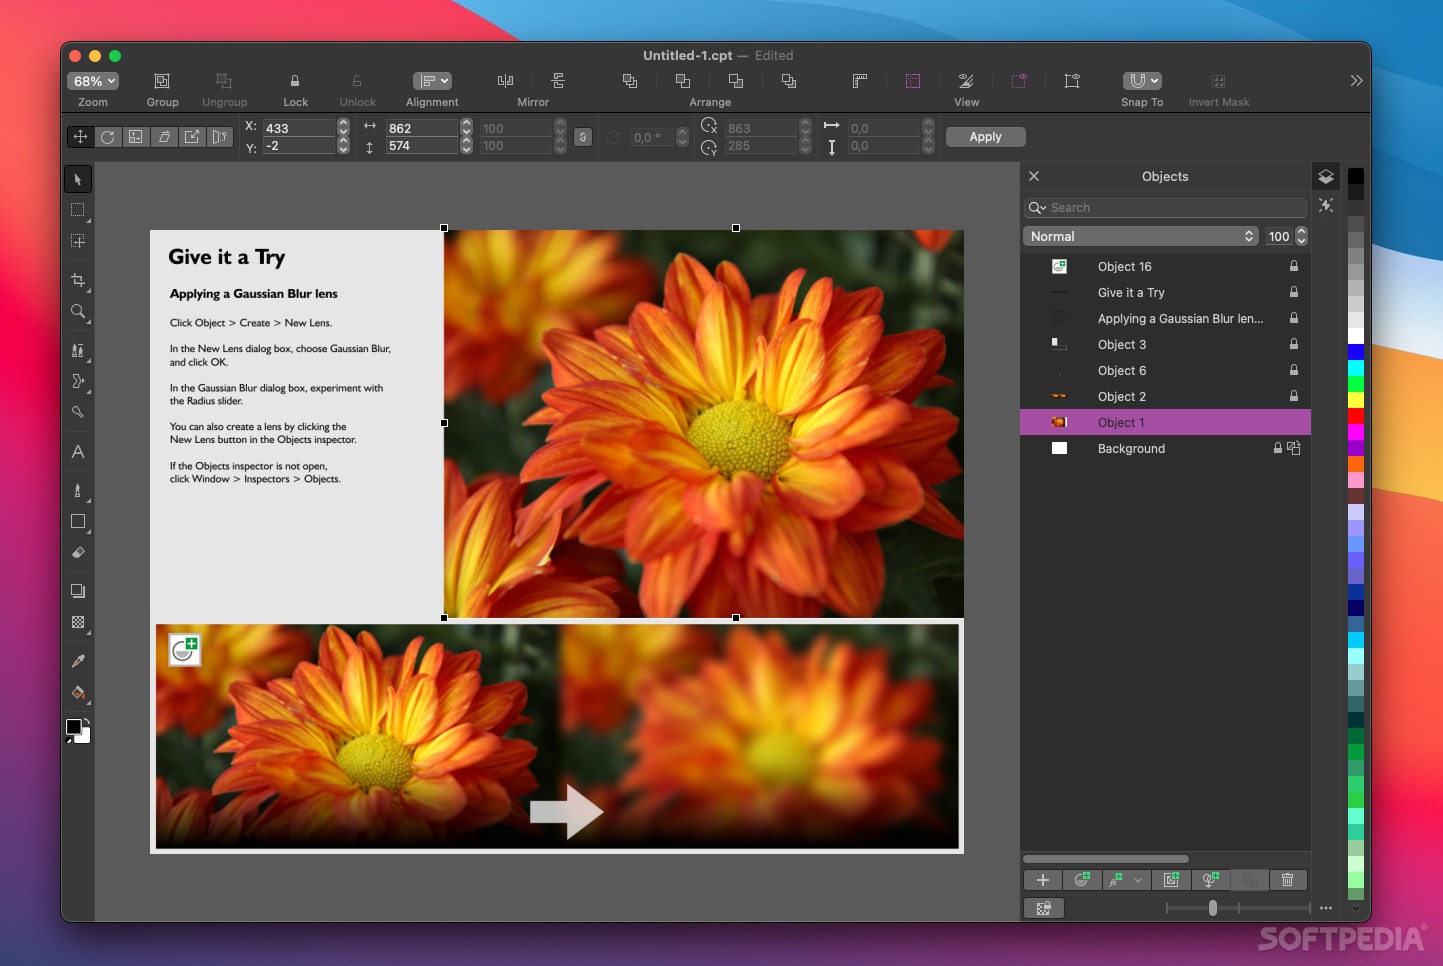
Task: Select Object 2 in the Objects list
Action: (1122, 397)
